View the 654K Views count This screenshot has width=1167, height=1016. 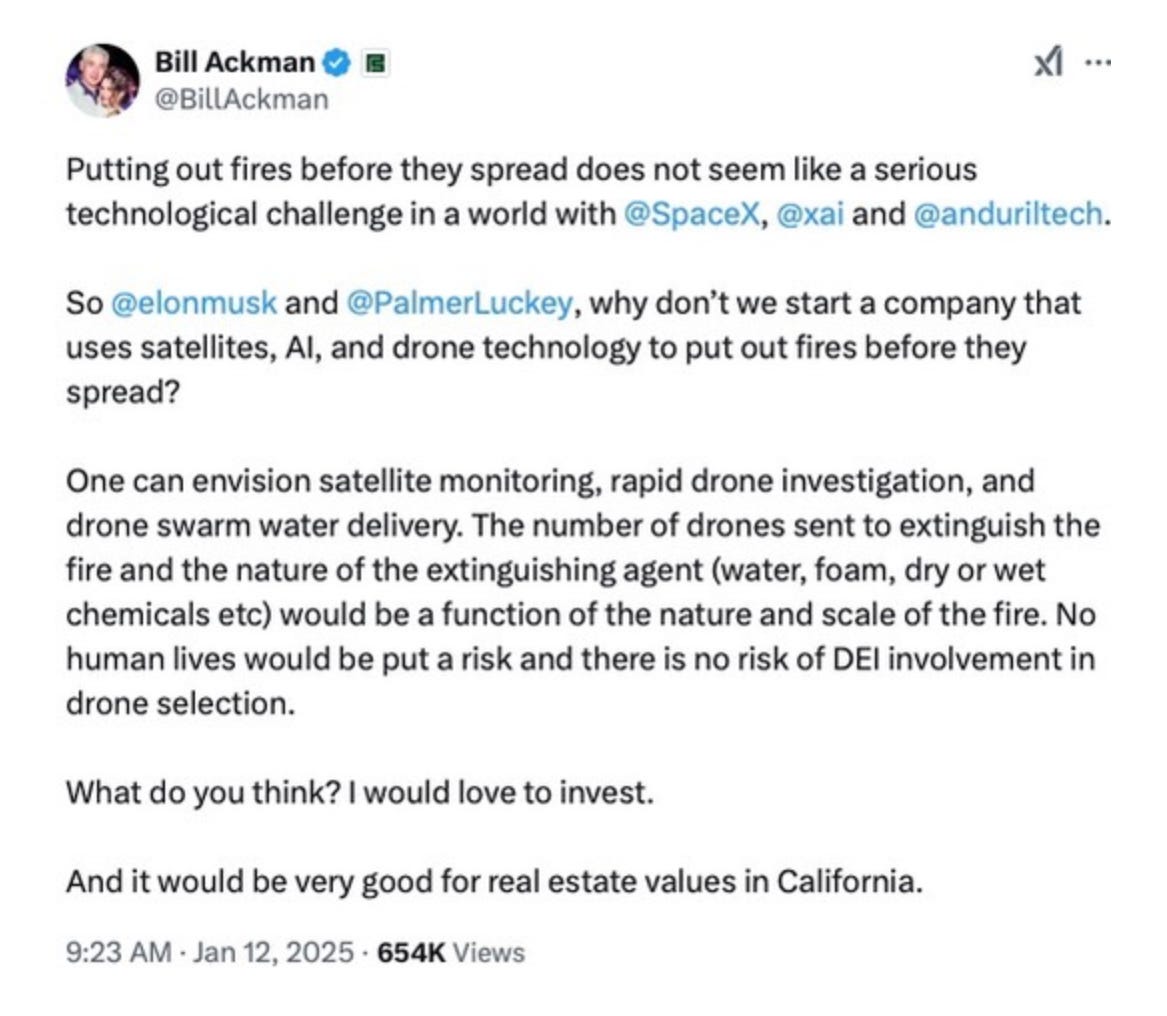pos(450,952)
